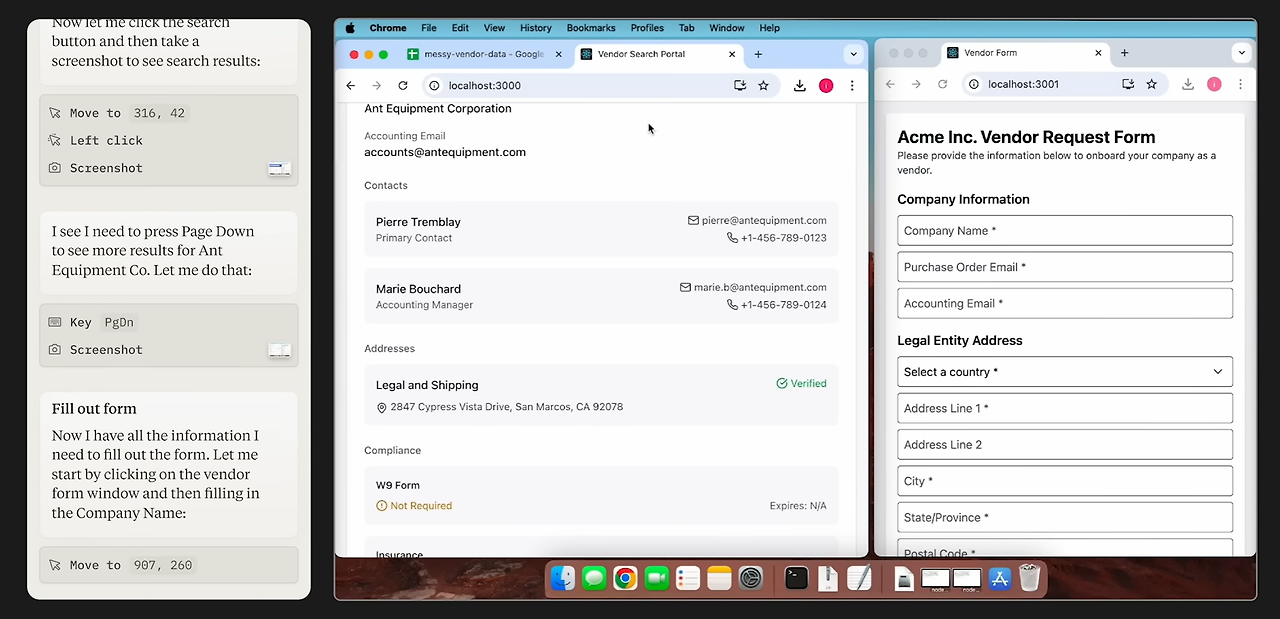Close the Vendor Search Portal tab
The height and width of the screenshot is (619, 1280).
[733, 54]
